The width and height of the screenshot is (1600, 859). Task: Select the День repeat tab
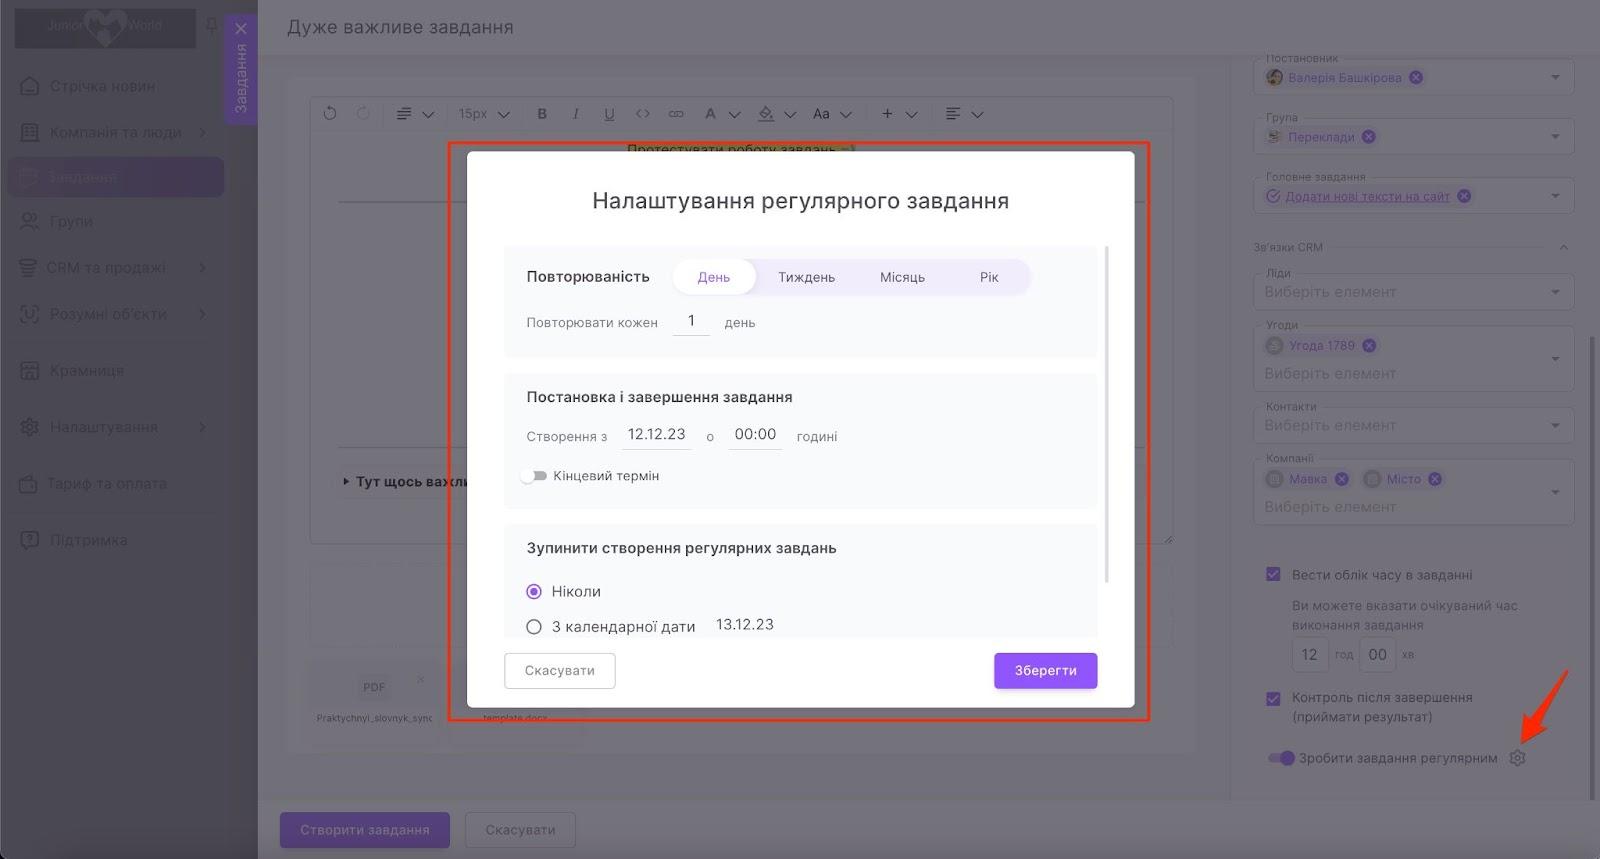tap(713, 277)
